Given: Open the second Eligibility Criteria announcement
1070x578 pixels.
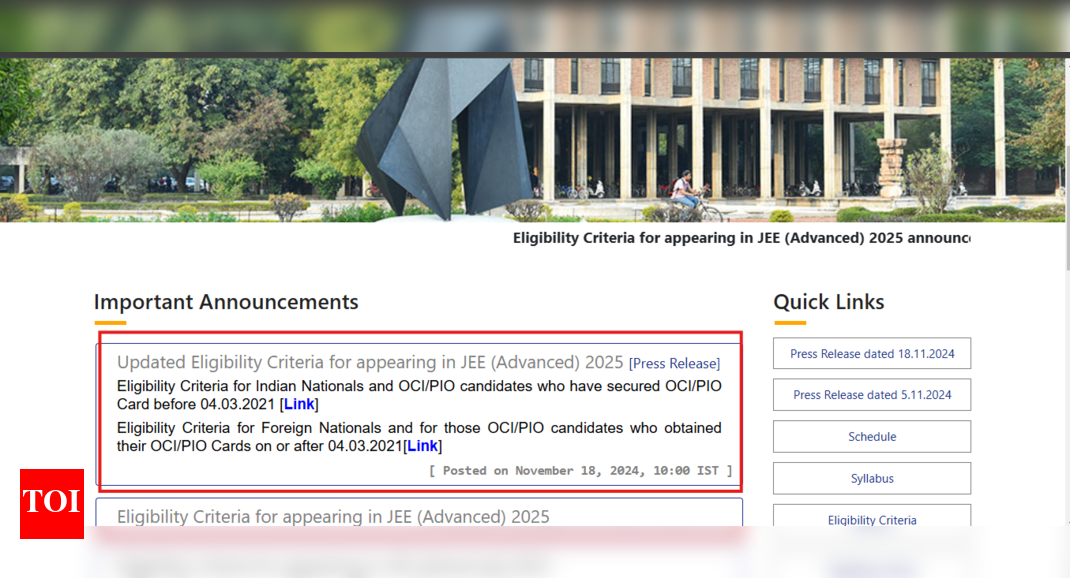Looking at the screenshot, I should click(333, 516).
